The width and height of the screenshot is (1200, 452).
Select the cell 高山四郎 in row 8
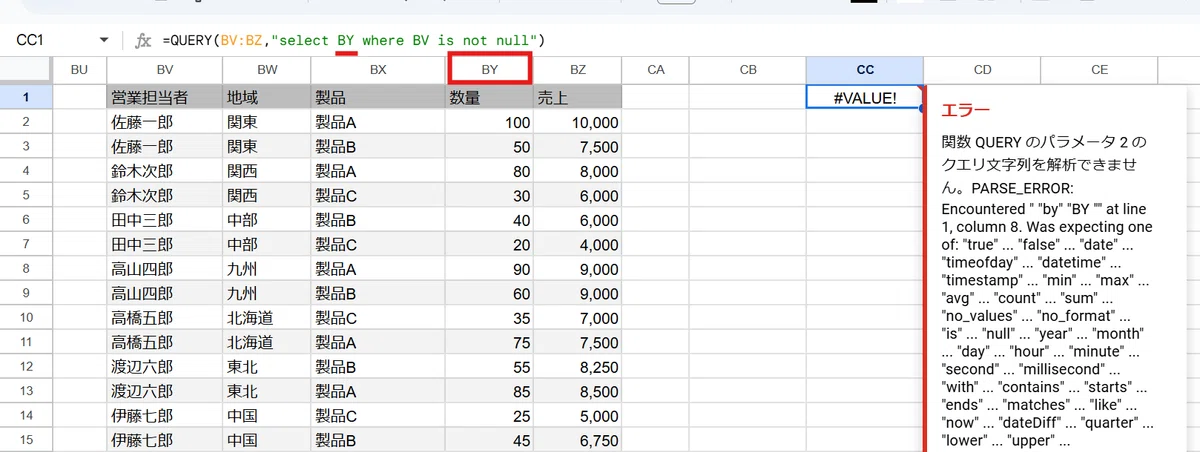[165, 268]
